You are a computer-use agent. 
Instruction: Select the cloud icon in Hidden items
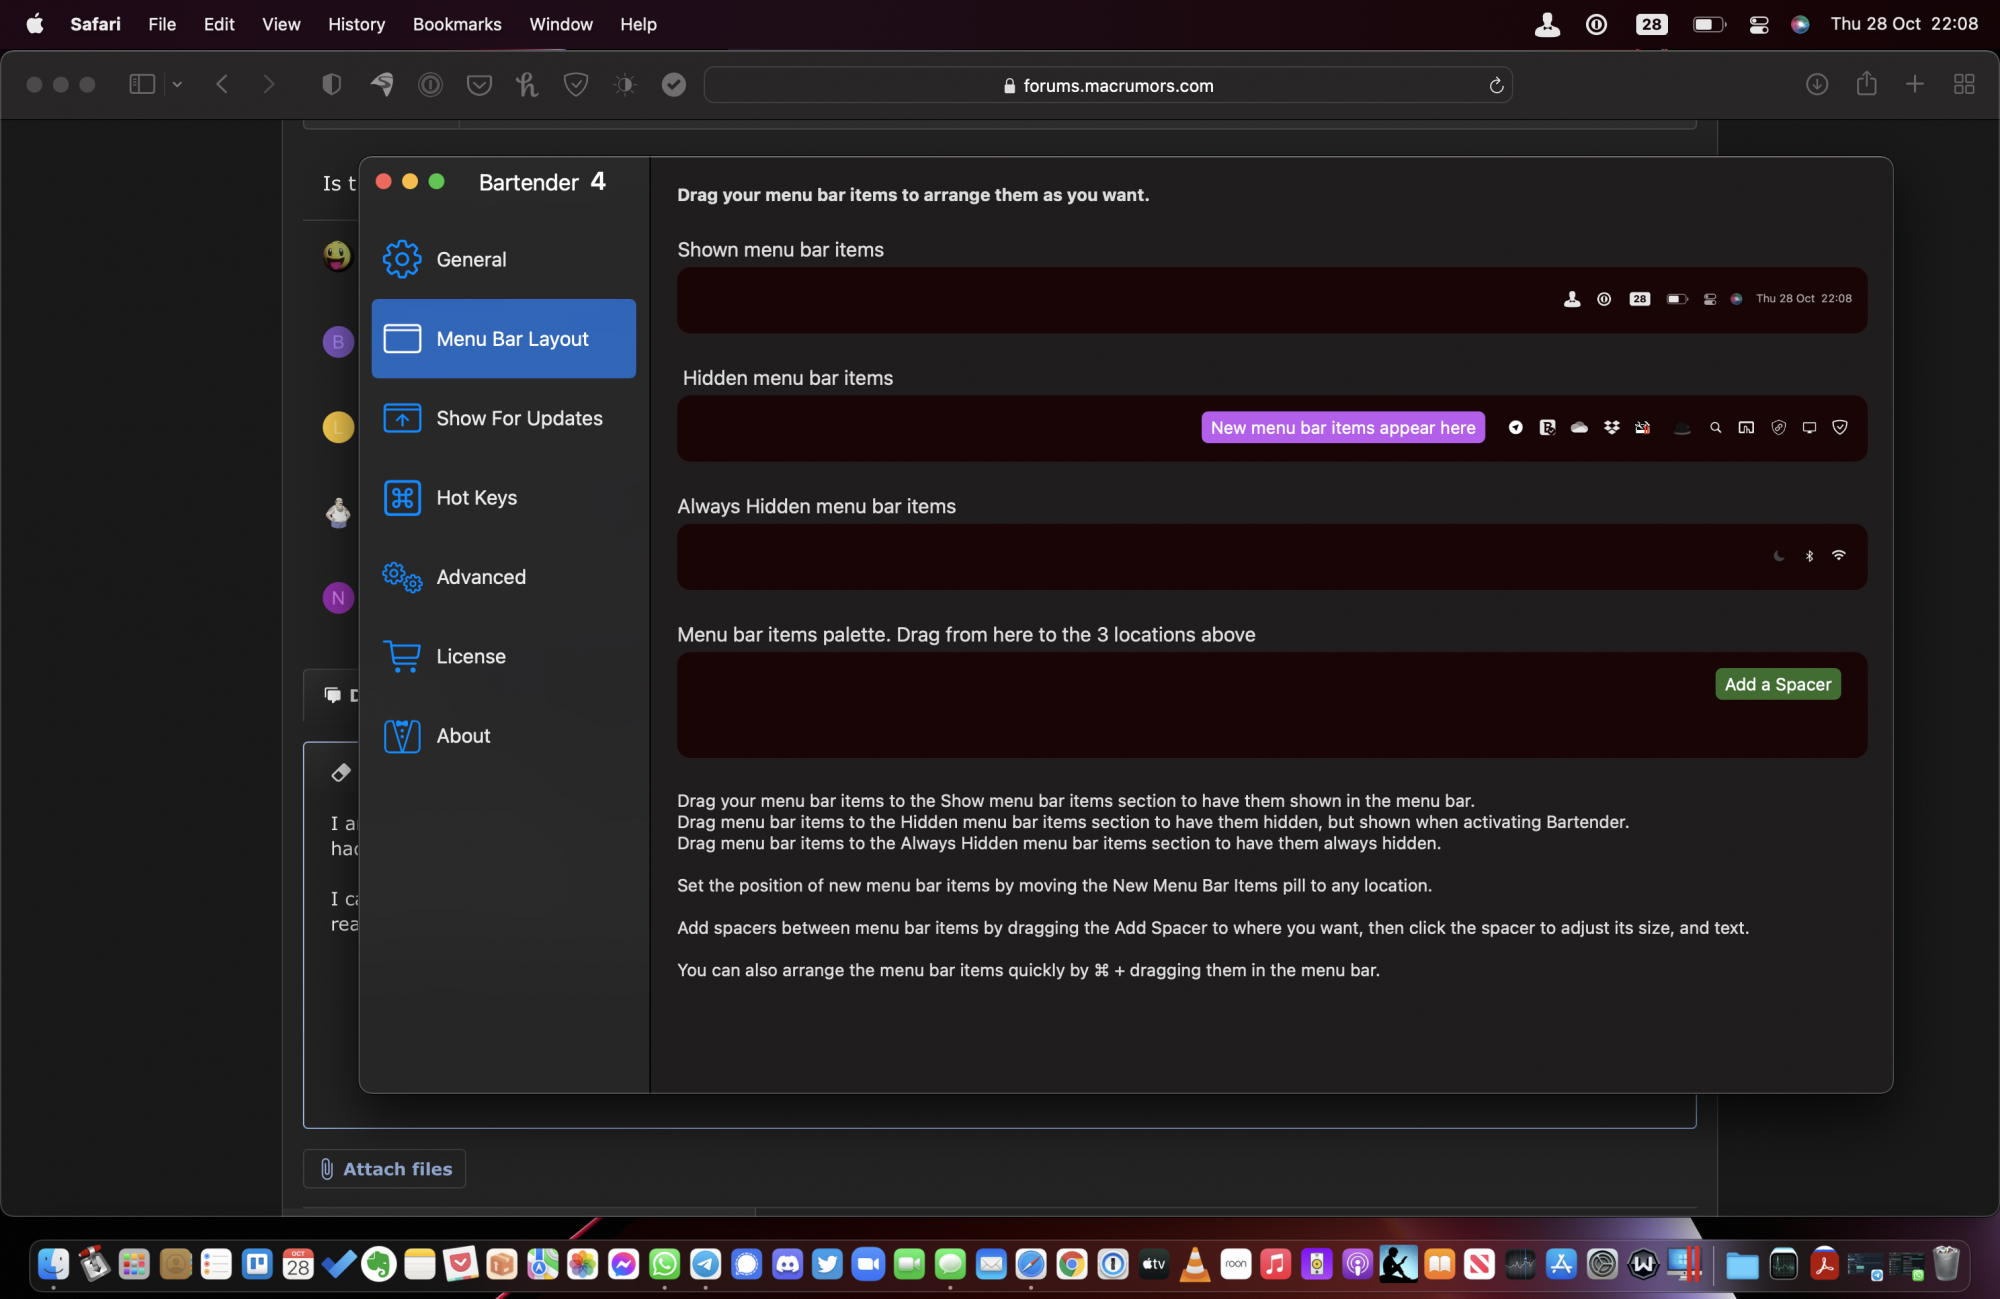[1579, 427]
